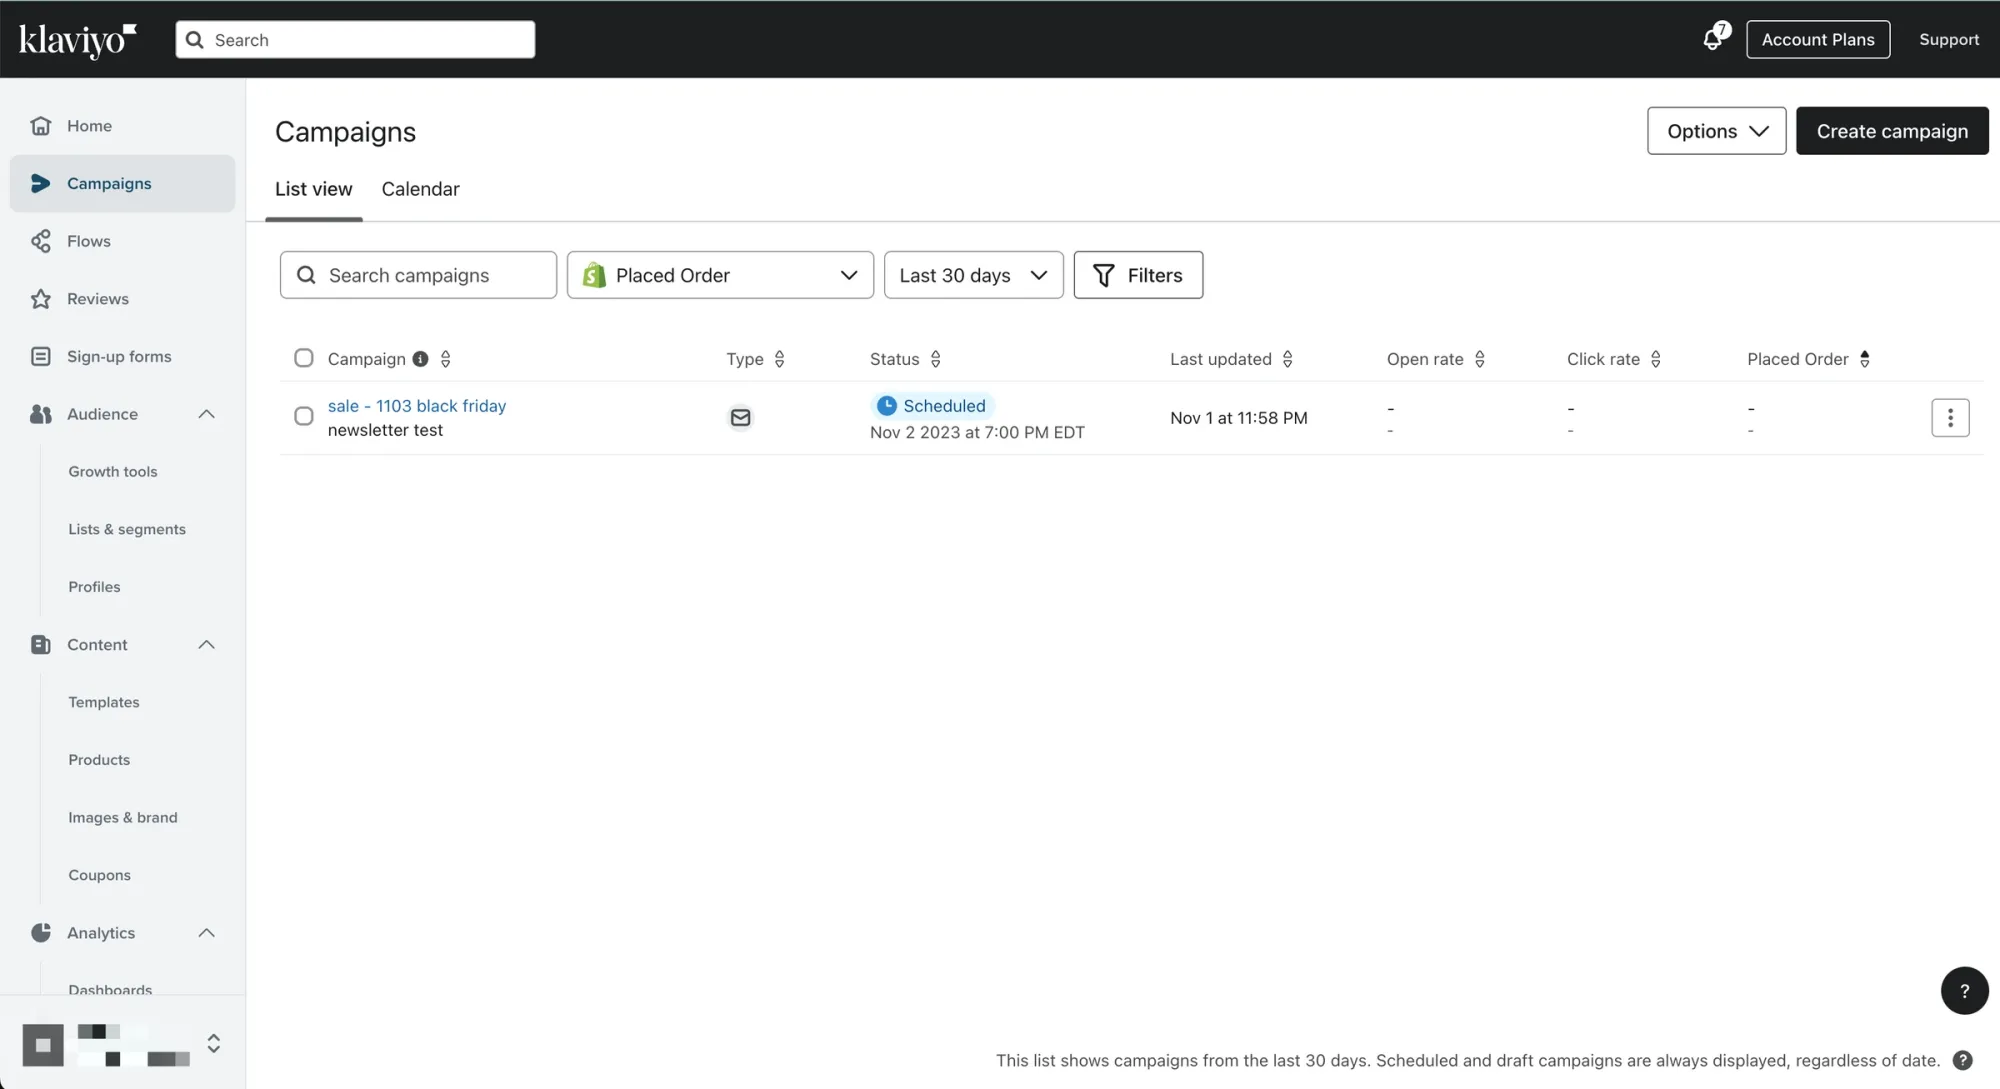This screenshot has width=2000, height=1089.
Task: Click the Nov 1 at 11:58 PM cell
Action: pos(1239,418)
